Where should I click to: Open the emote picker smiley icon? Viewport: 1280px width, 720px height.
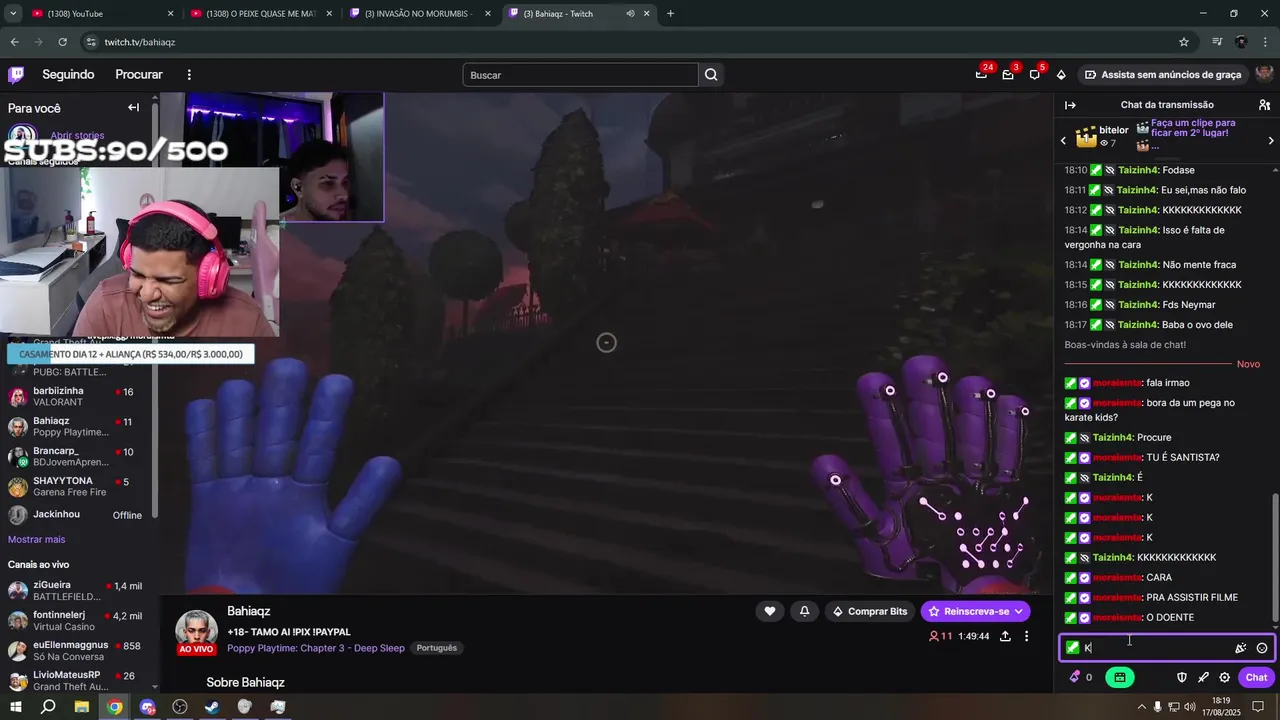point(1262,648)
